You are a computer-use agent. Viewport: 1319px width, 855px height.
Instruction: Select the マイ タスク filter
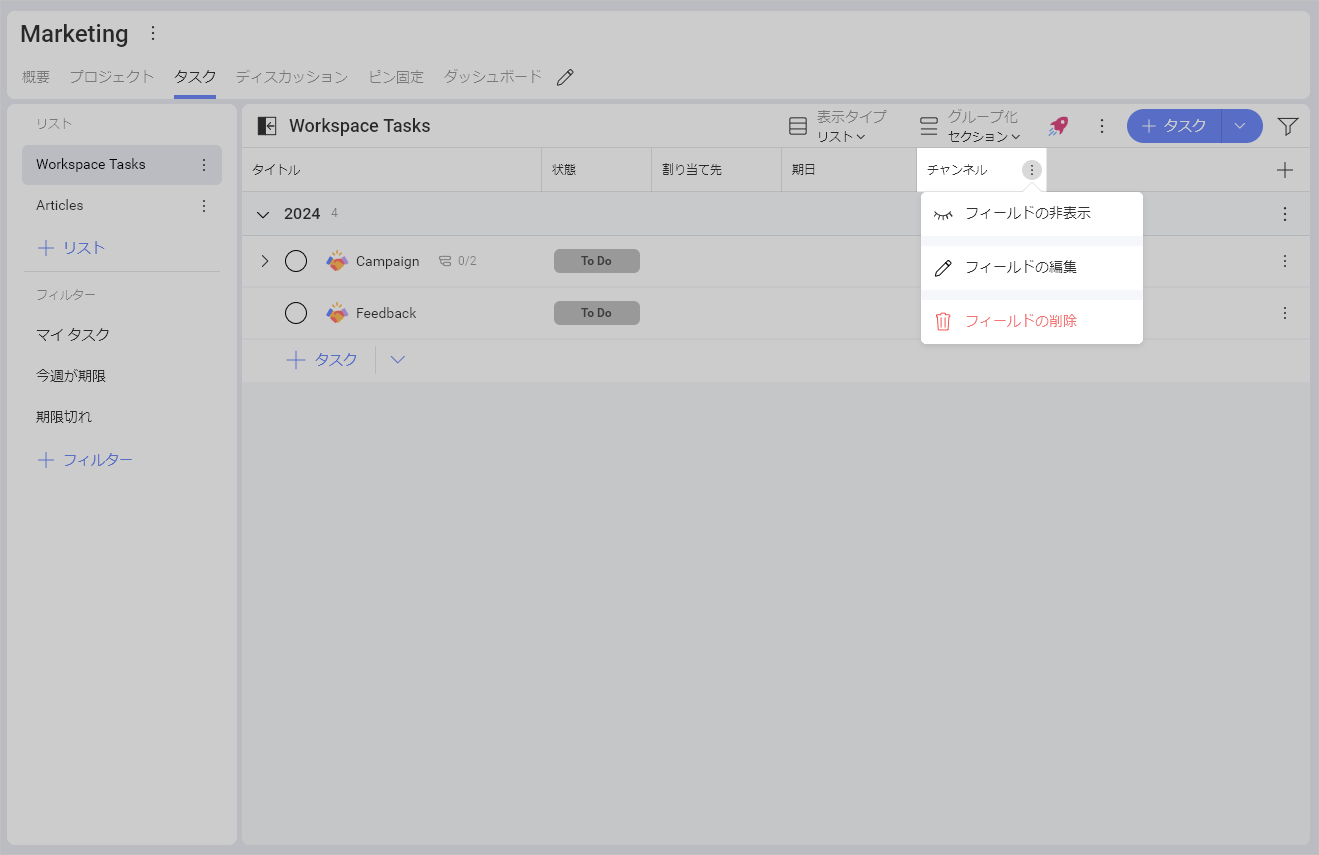tap(73, 335)
